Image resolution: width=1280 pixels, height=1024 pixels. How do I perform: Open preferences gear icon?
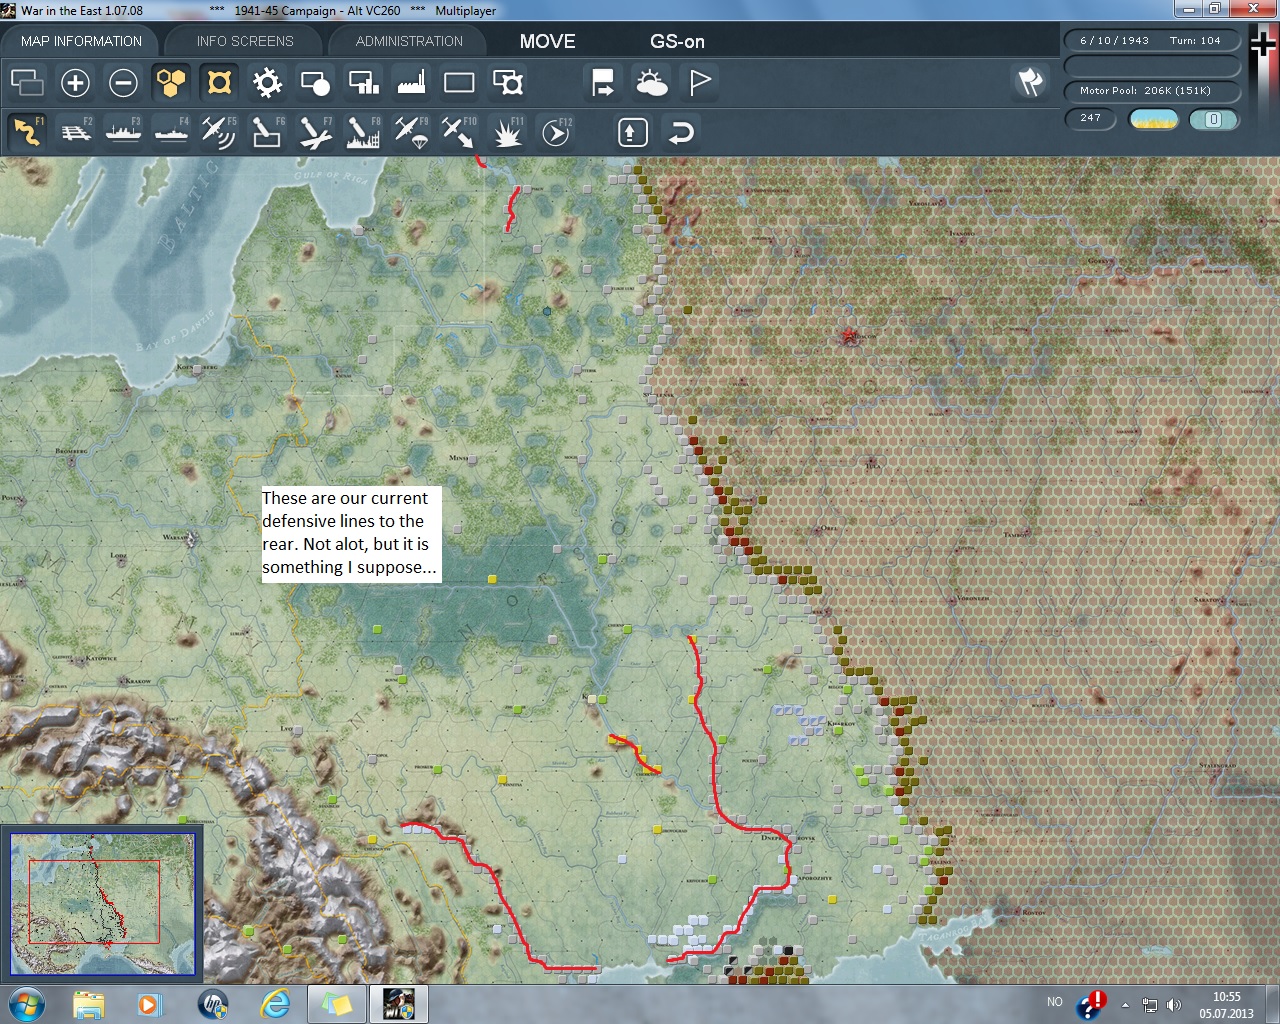pyautogui.click(x=267, y=83)
